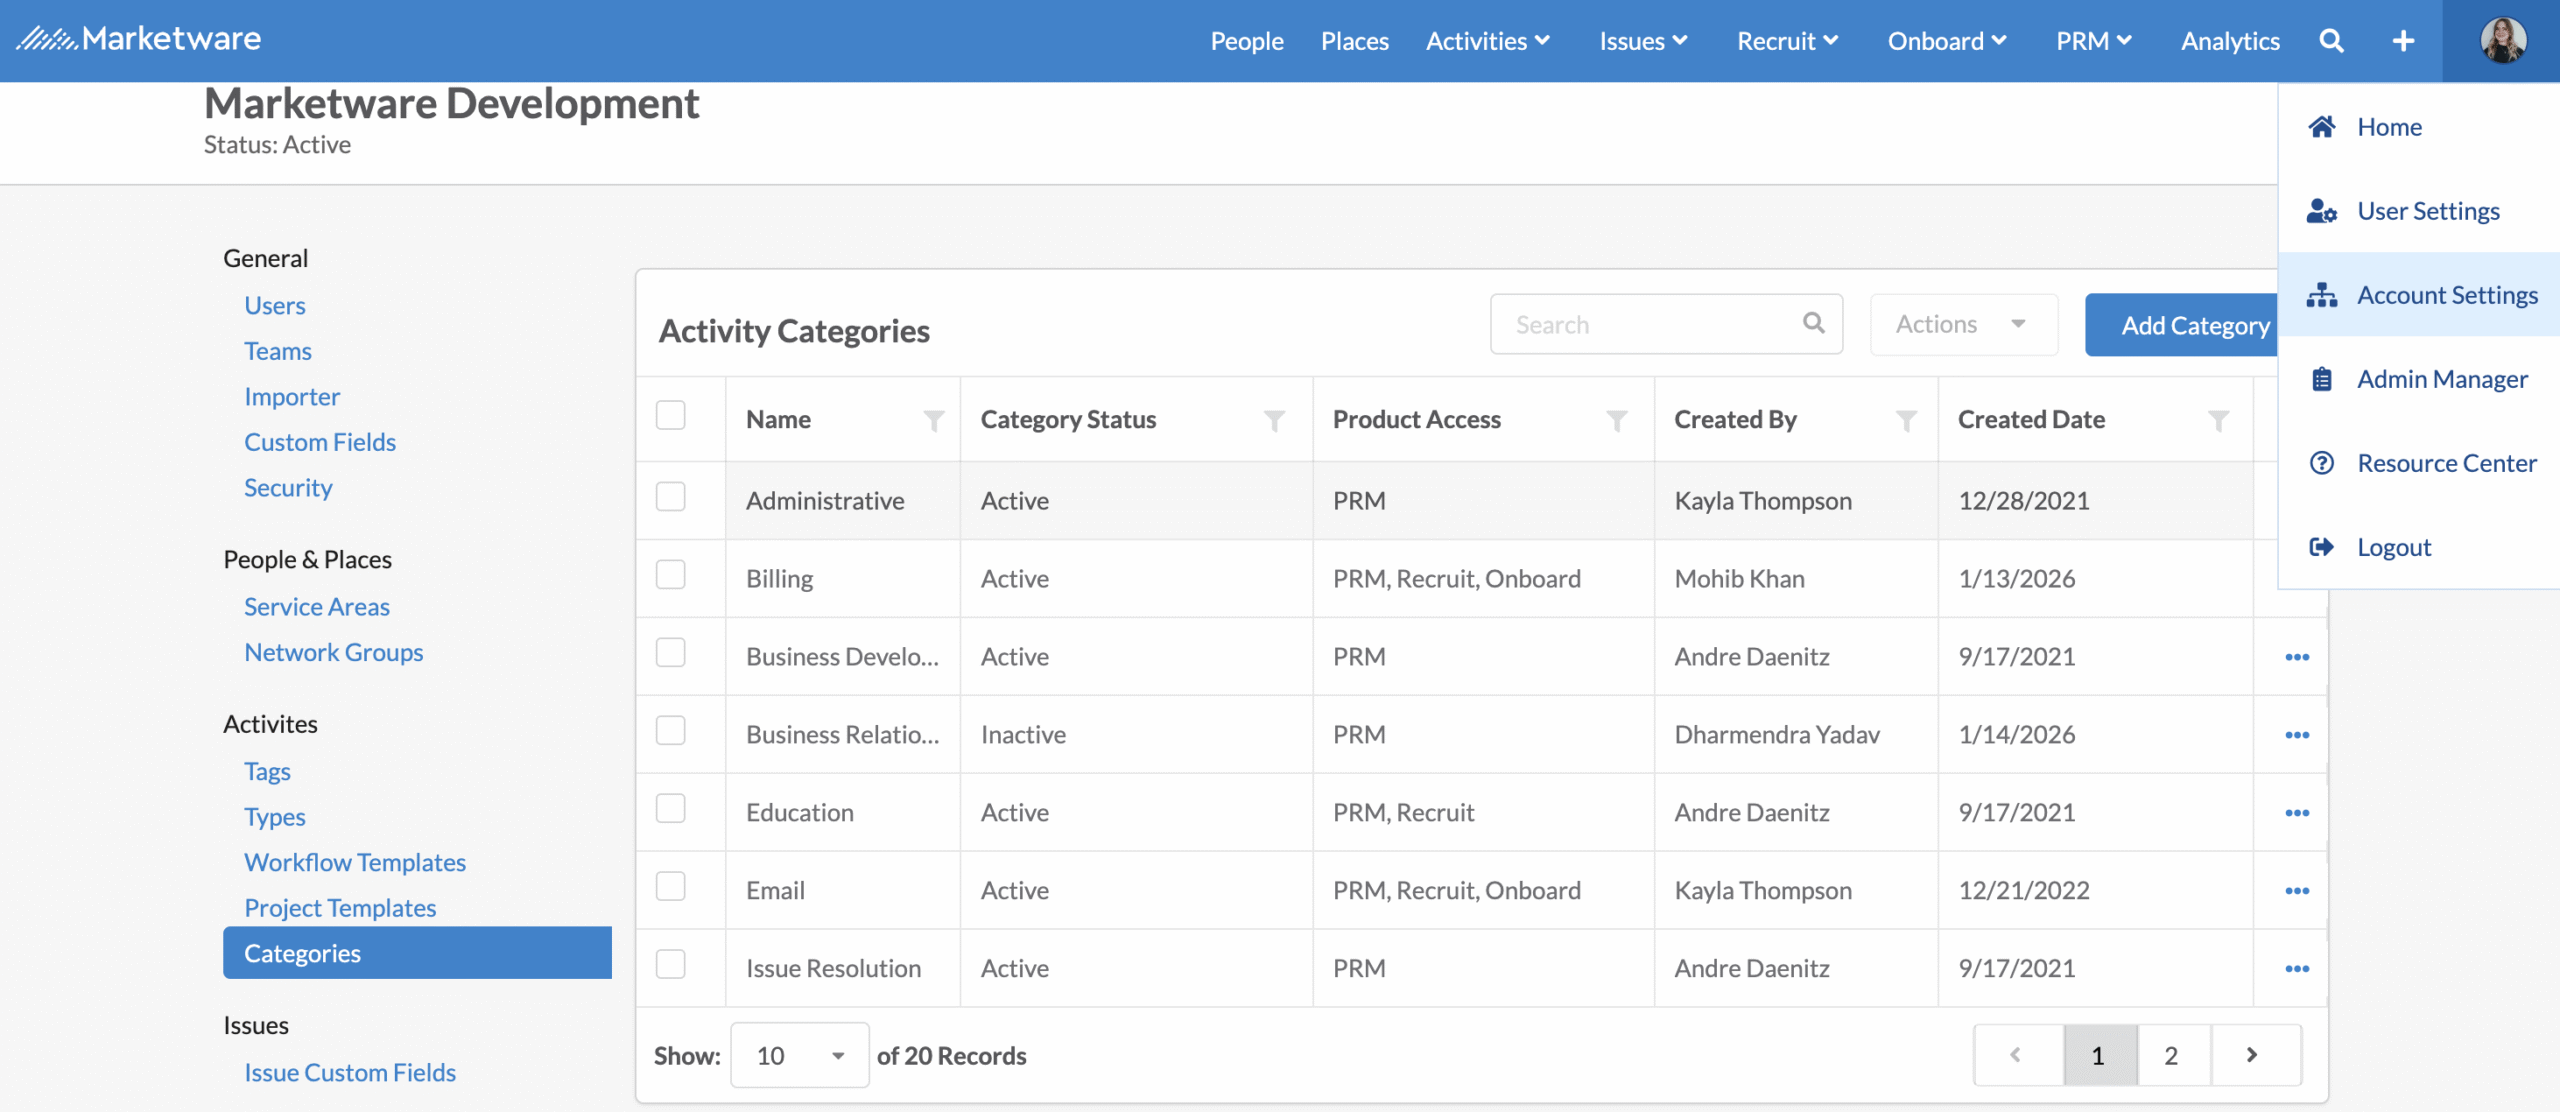
Task: Open the Show records per page dropdown
Action: pos(799,1055)
